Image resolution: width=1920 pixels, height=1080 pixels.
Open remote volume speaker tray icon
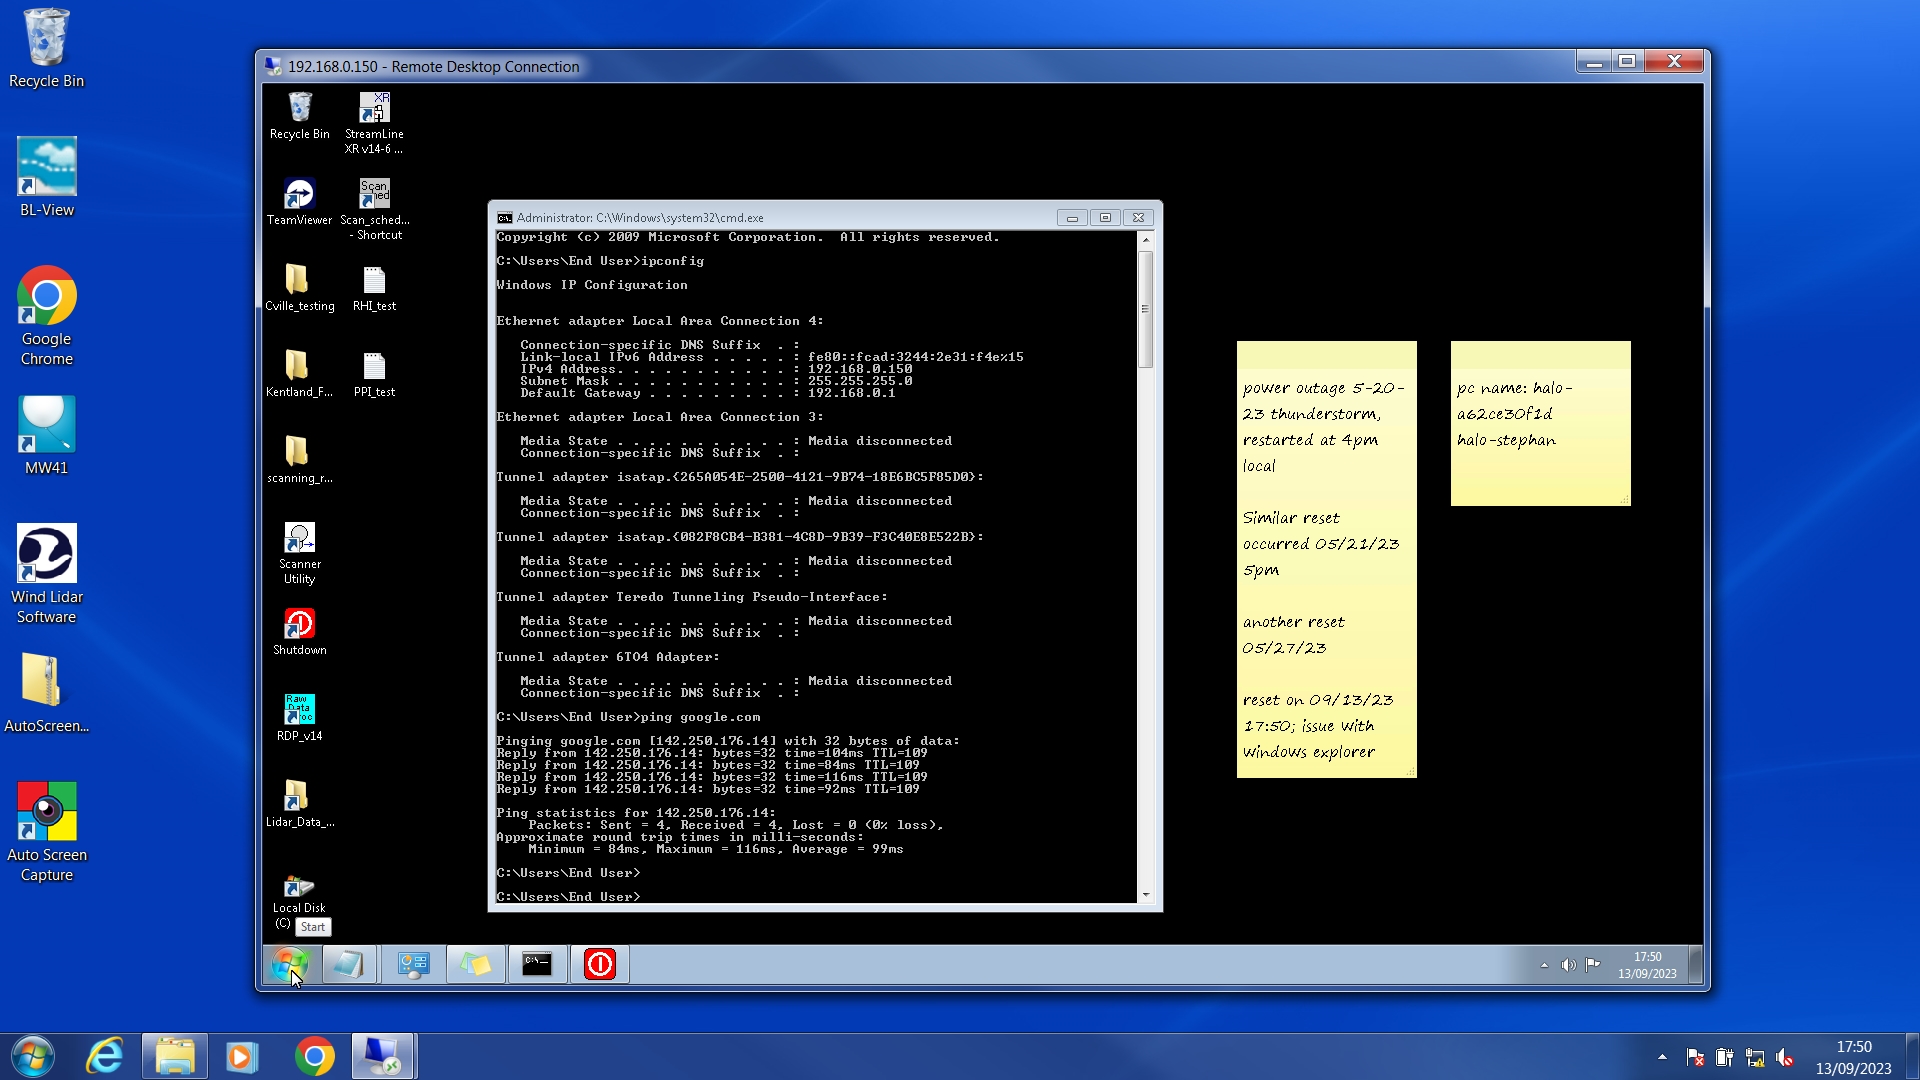point(1567,965)
